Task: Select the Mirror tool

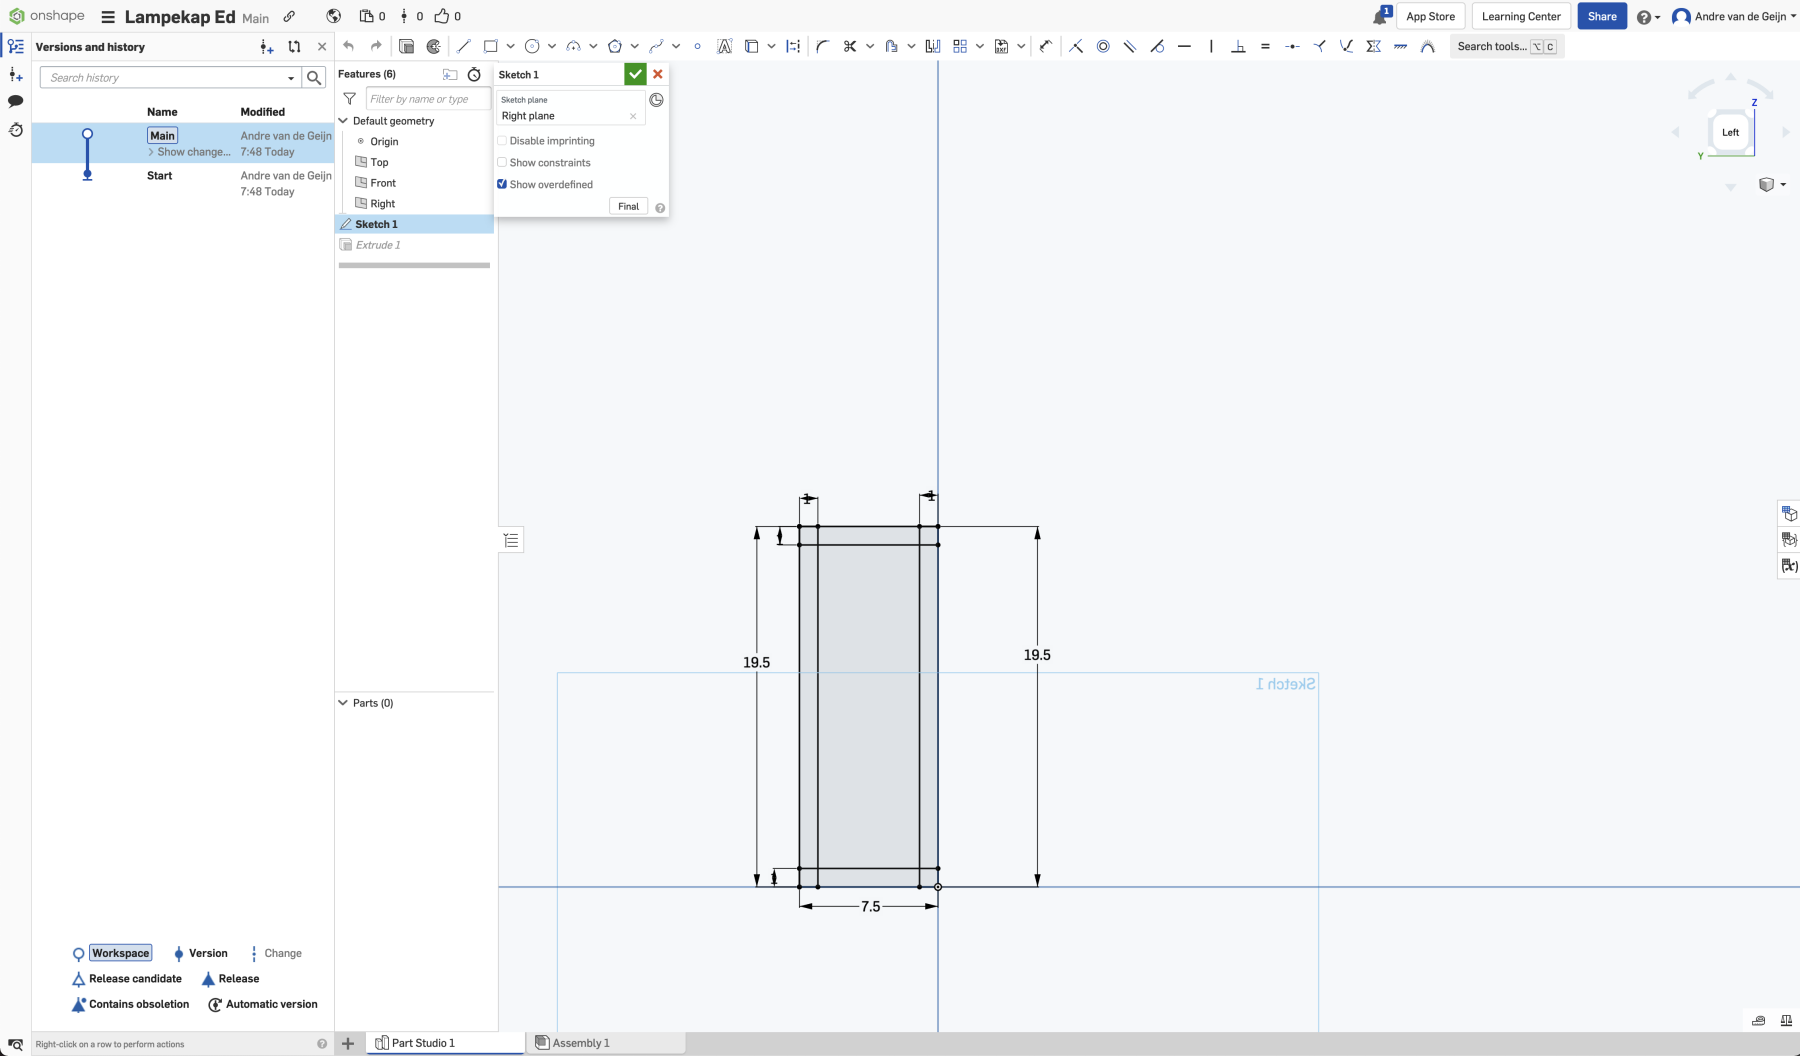Action: [x=933, y=46]
